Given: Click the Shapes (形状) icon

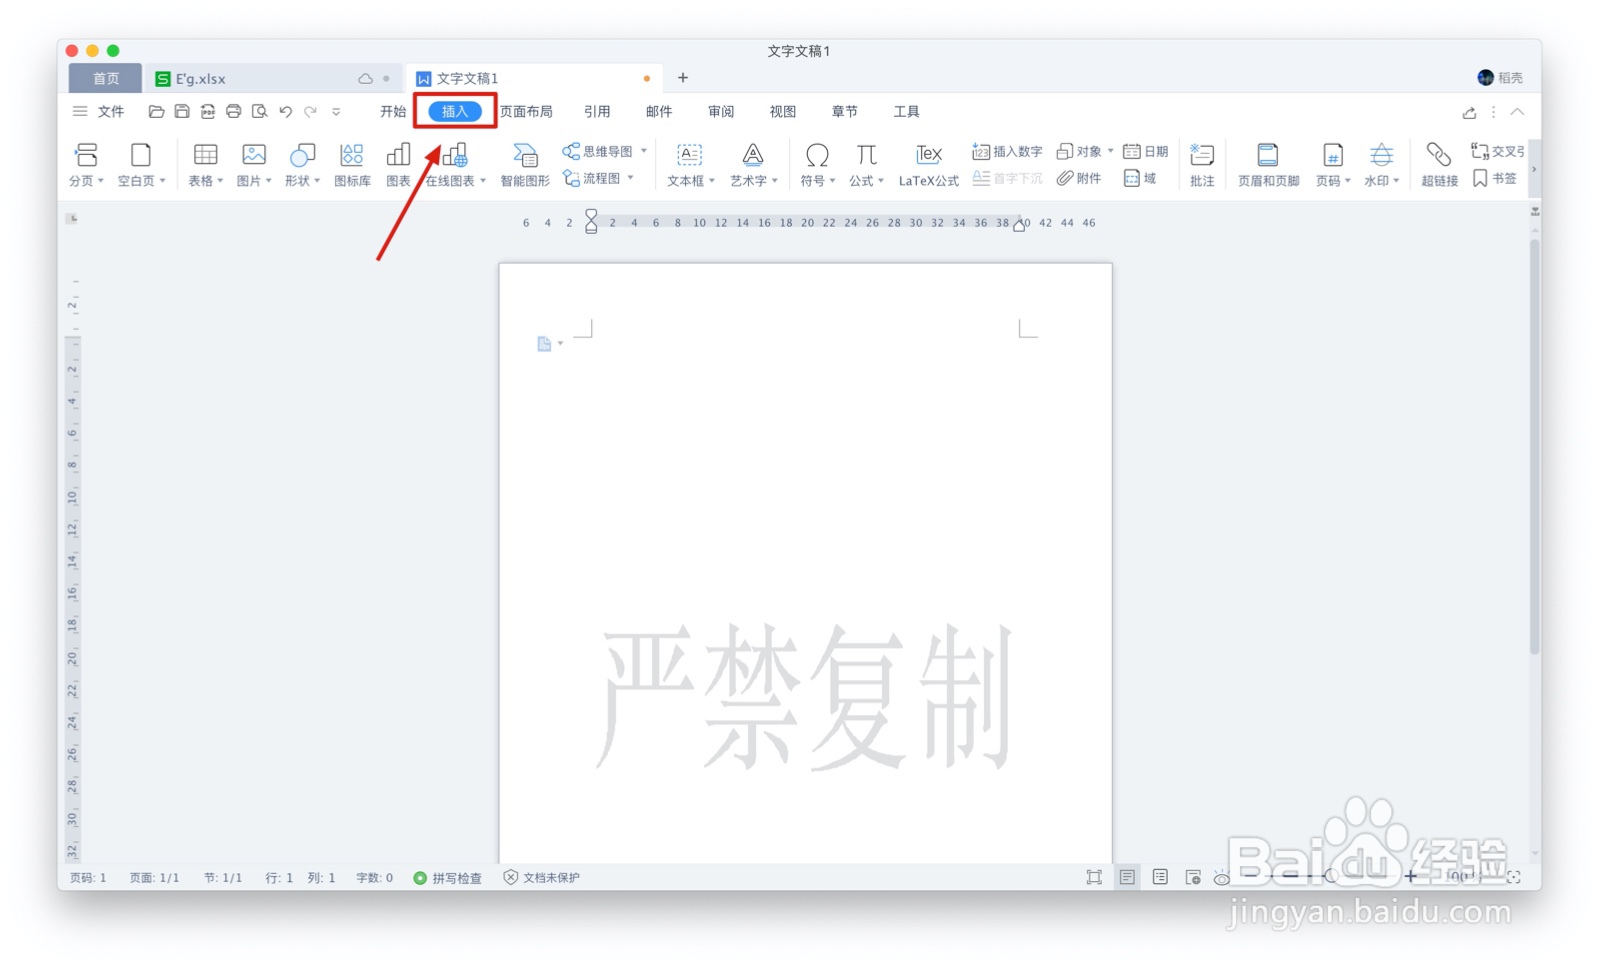Looking at the screenshot, I should [x=302, y=155].
